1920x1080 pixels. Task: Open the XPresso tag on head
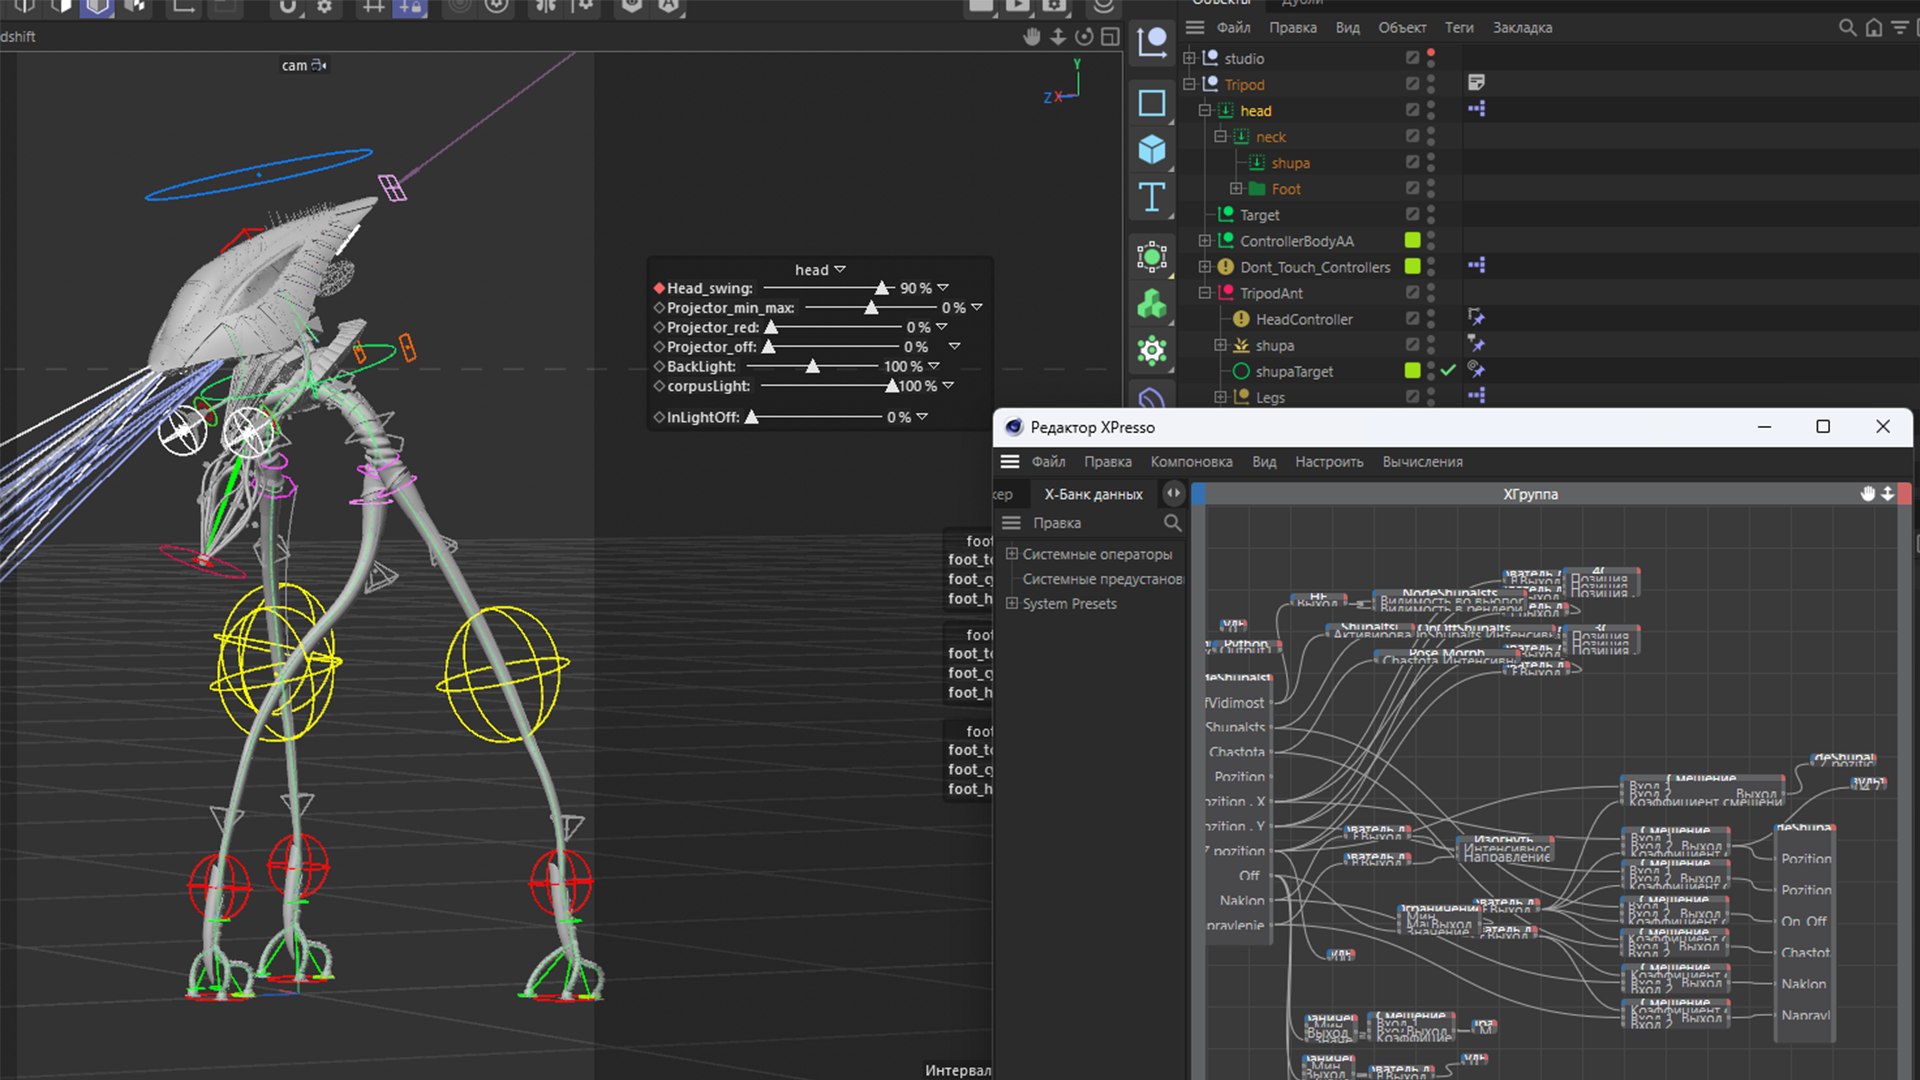(x=1476, y=109)
